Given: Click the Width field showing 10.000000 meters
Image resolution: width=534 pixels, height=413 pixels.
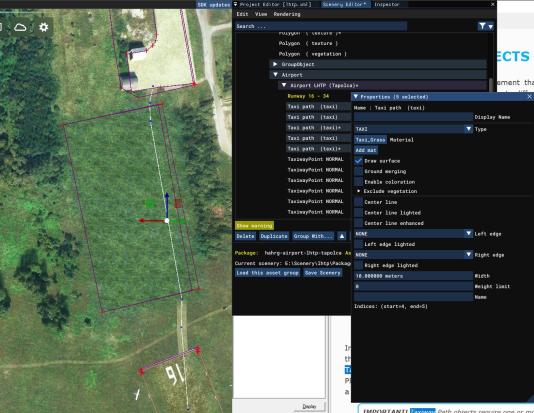Looking at the screenshot, I should [x=413, y=276].
